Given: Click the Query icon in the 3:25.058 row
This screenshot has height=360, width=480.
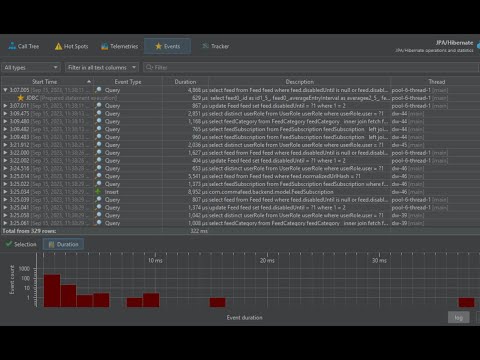Looking at the screenshot, I should tap(99, 215).
